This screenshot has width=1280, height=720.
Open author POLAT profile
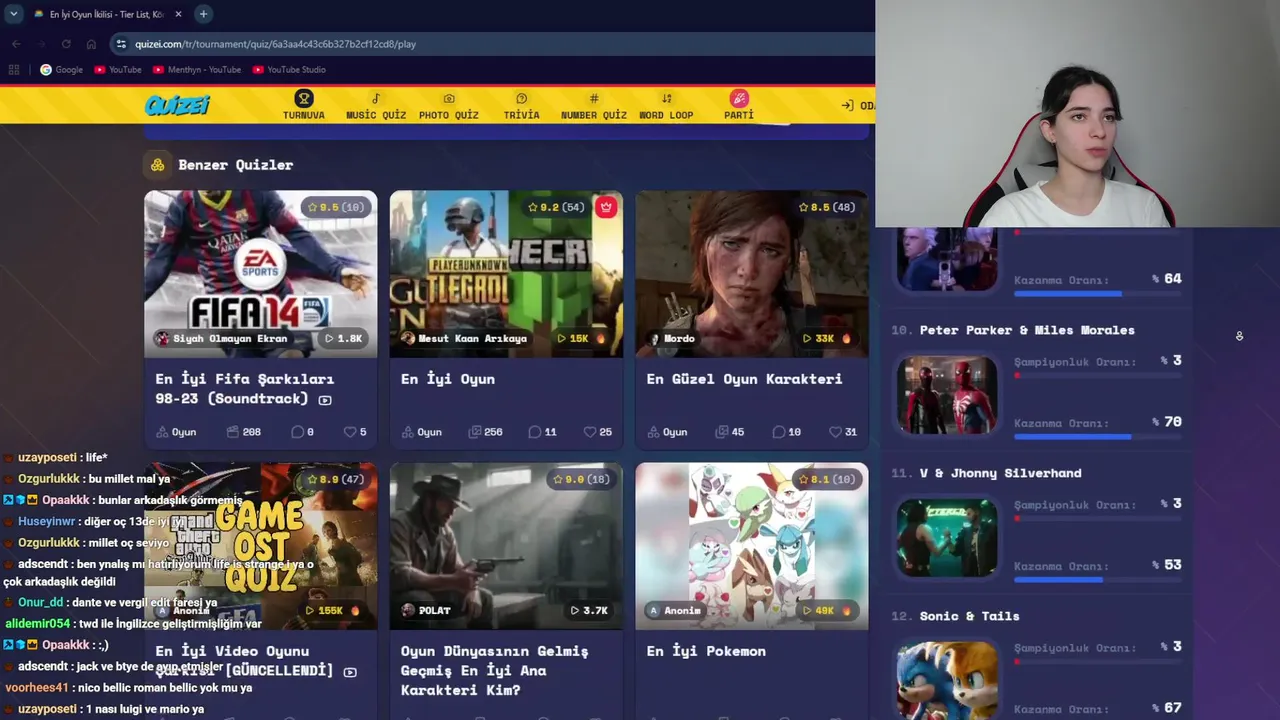click(426, 610)
